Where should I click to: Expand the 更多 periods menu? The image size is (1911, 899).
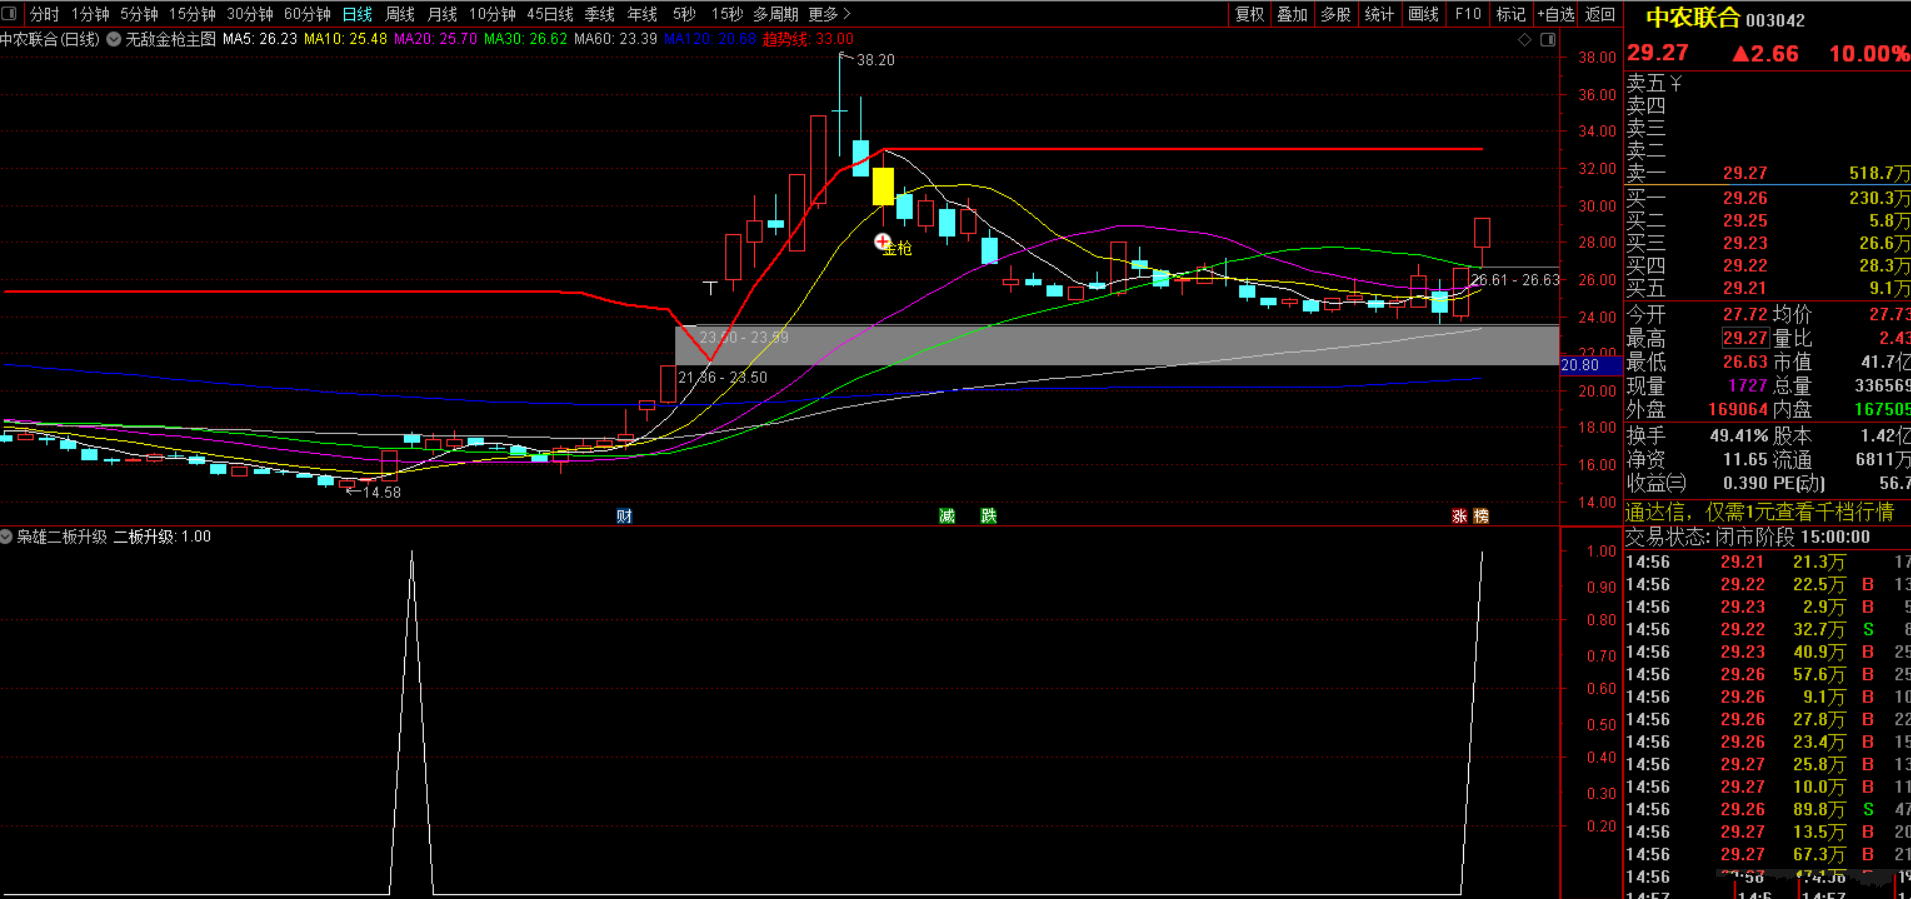pos(829,14)
